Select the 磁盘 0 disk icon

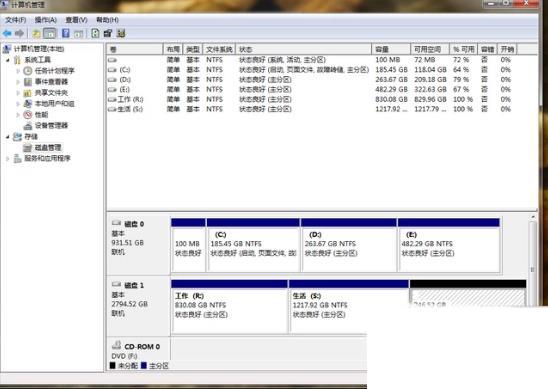pyautogui.click(x=117, y=223)
